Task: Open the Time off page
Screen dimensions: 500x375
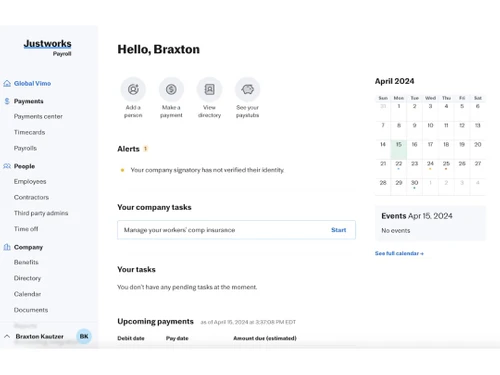Action: pos(26,229)
